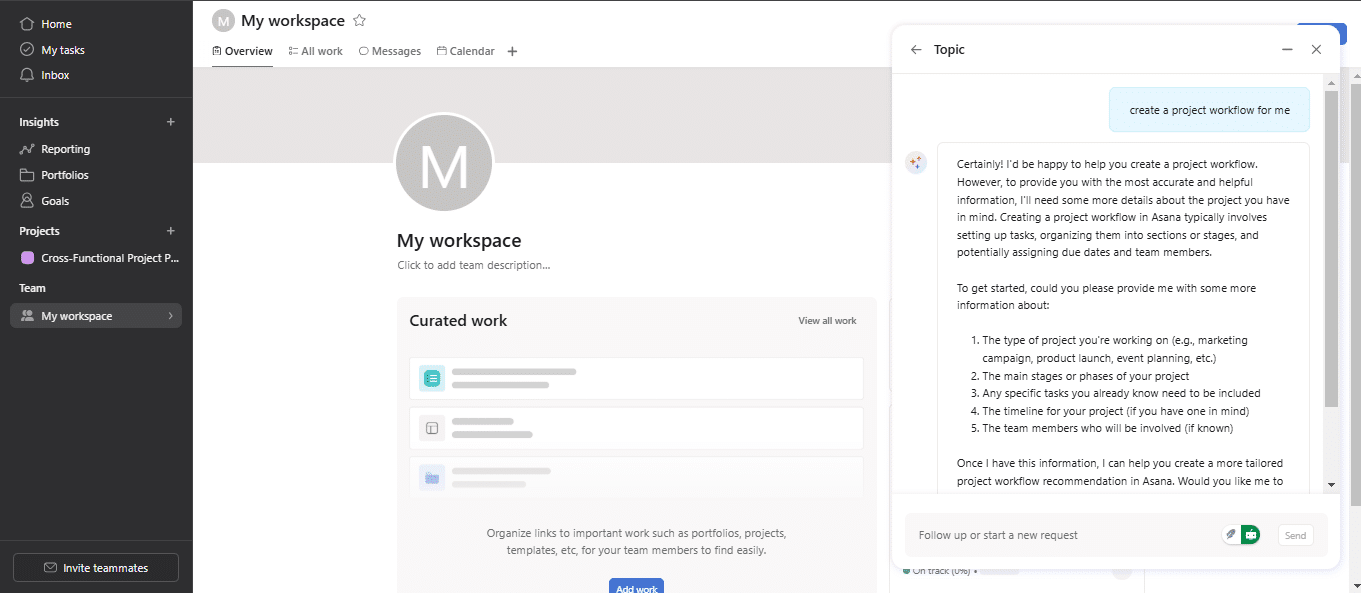
Task: Add a new project with Projects plus icon
Action: [x=170, y=231]
